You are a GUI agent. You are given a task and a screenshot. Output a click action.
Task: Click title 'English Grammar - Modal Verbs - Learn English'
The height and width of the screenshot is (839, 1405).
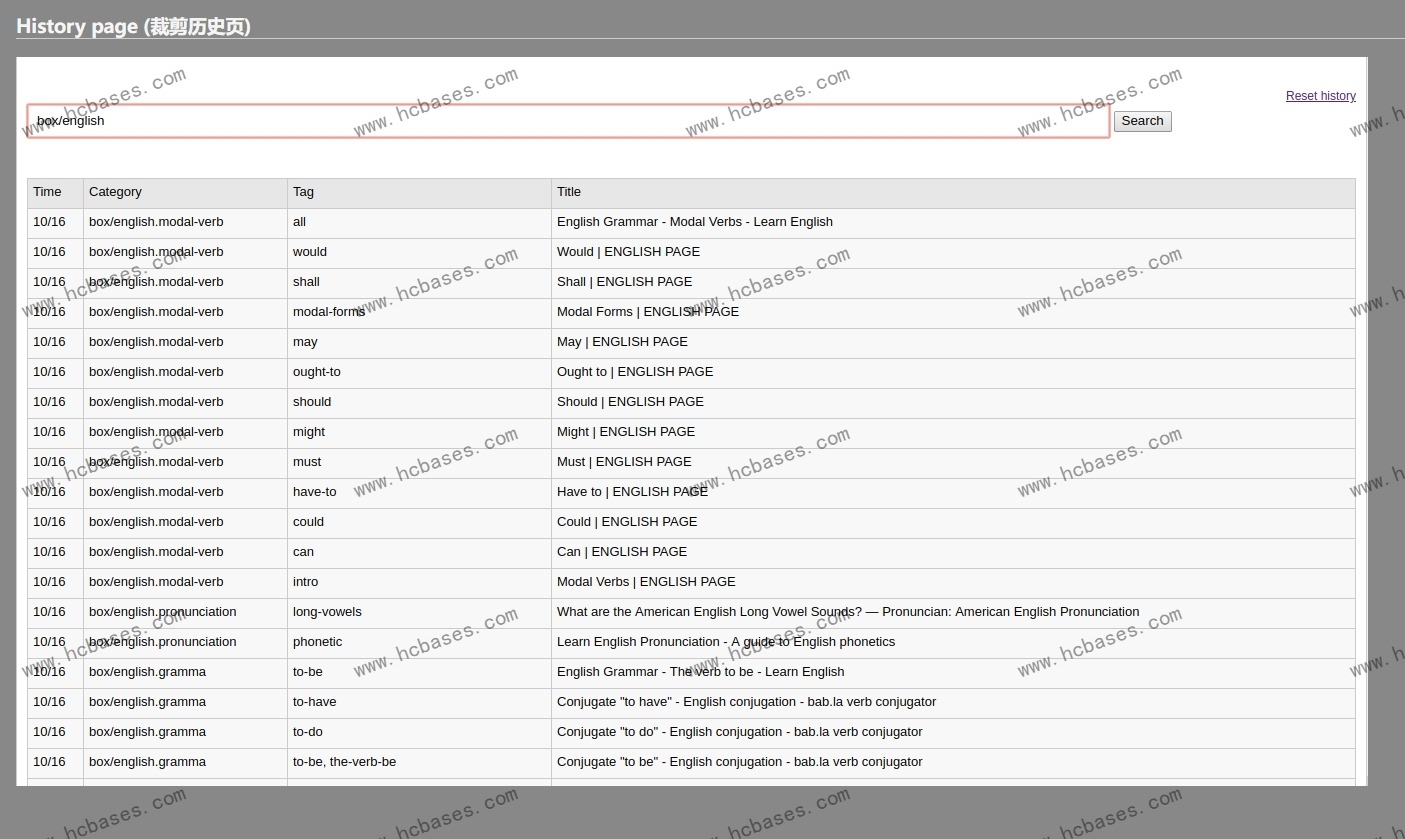tap(695, 222)
